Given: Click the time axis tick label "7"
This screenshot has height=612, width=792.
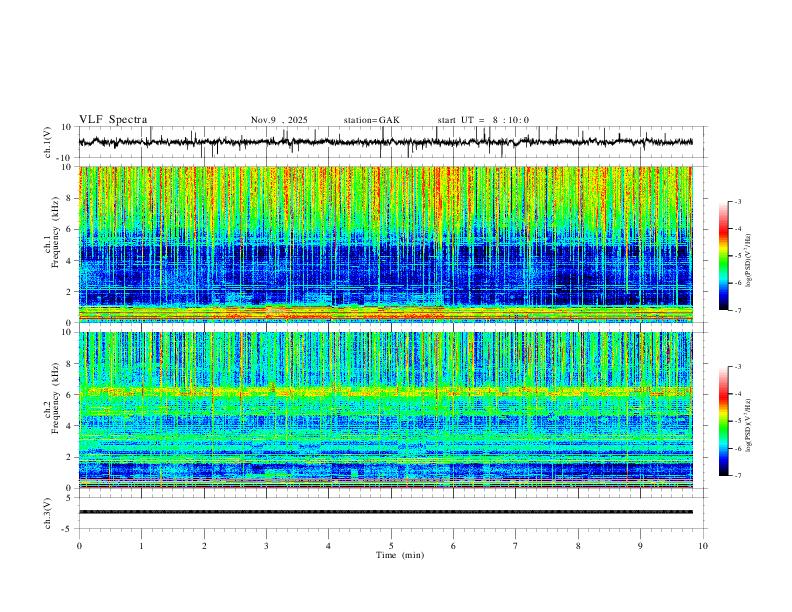Looking at the screenshot, I should [516, 546].
